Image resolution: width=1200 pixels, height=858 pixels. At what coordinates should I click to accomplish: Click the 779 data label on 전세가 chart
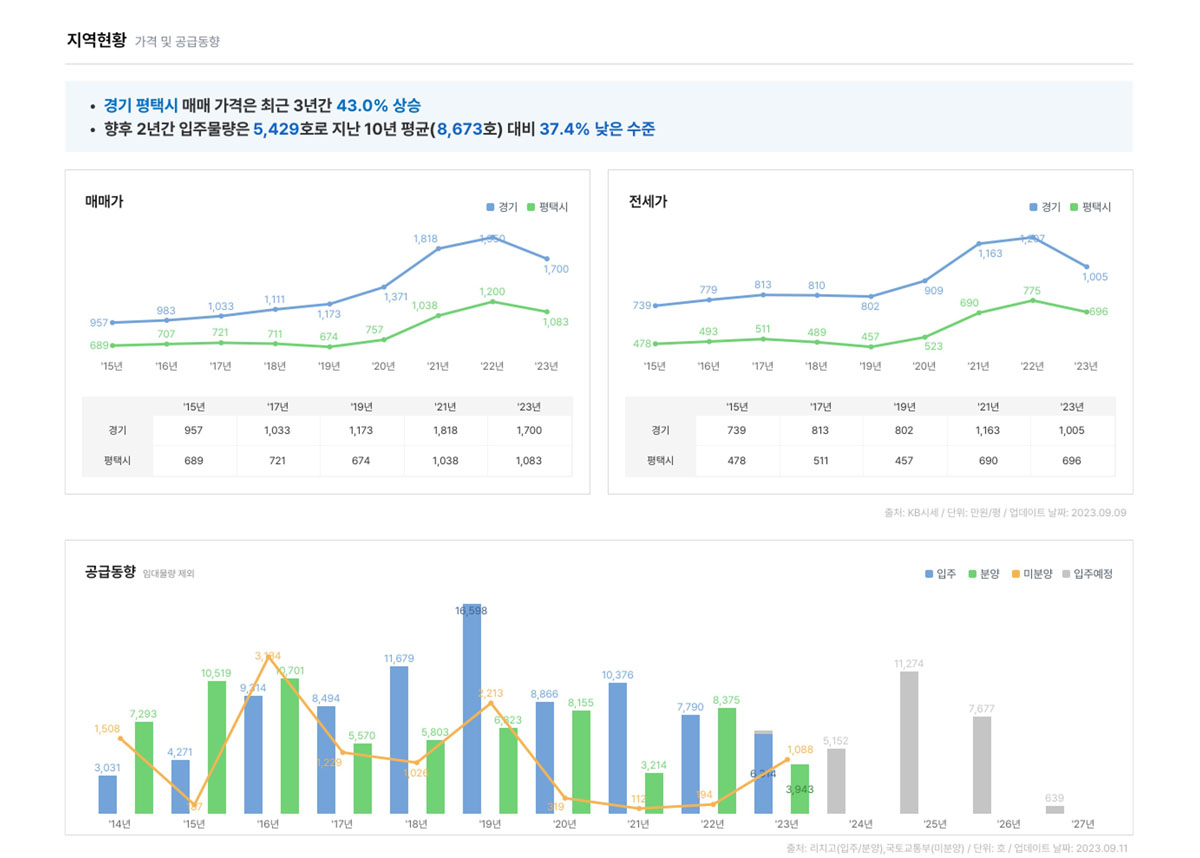709,290
